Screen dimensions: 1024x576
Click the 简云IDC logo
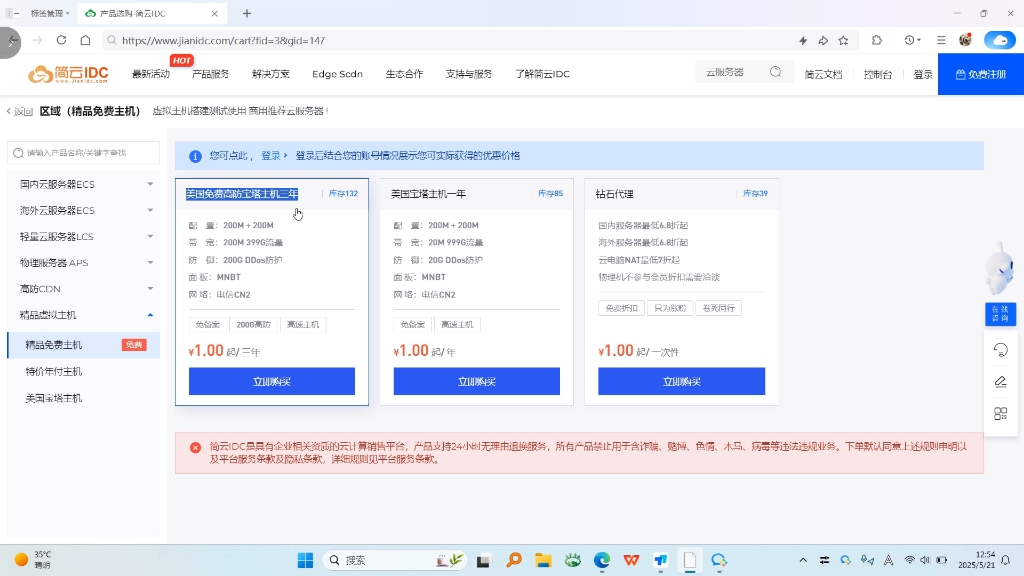pos(68,74)
